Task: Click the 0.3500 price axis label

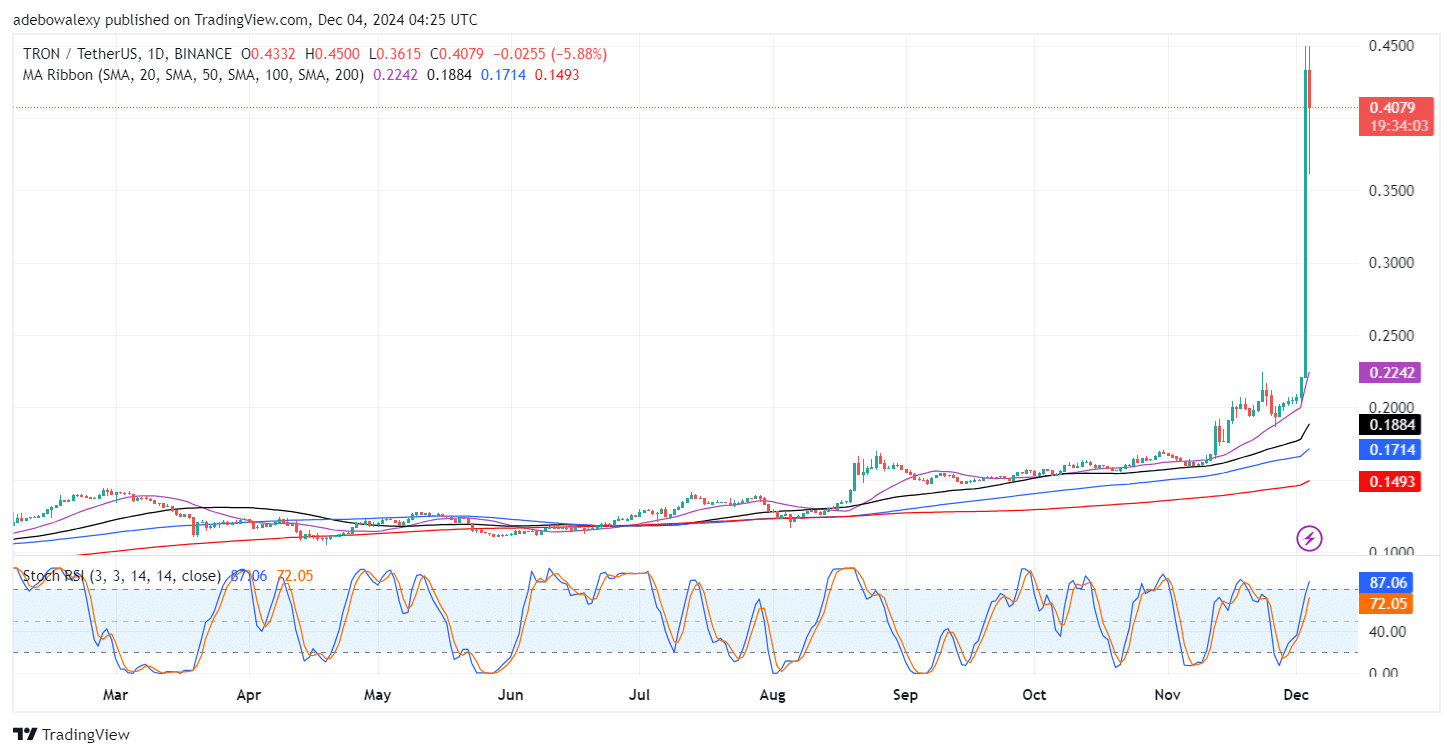Action: click(1390, 191)
